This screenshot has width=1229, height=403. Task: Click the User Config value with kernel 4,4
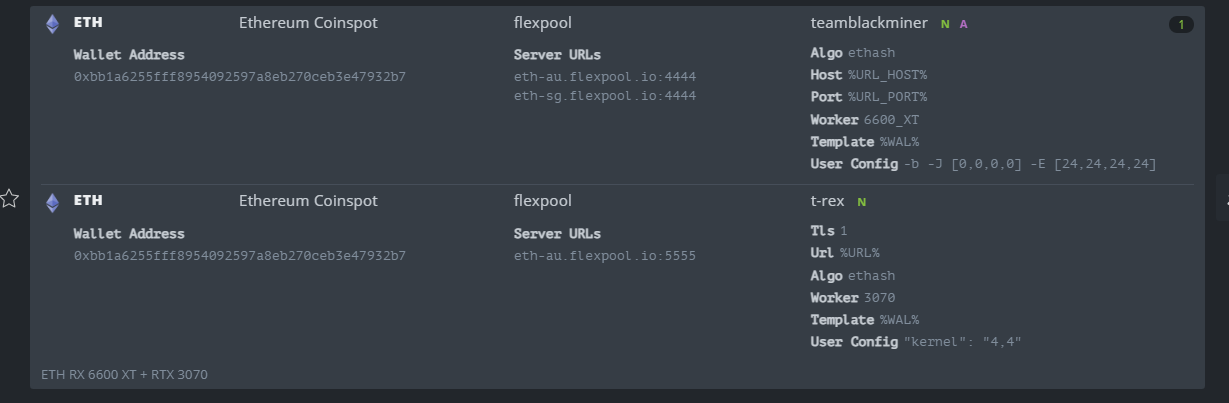(962, 342)
